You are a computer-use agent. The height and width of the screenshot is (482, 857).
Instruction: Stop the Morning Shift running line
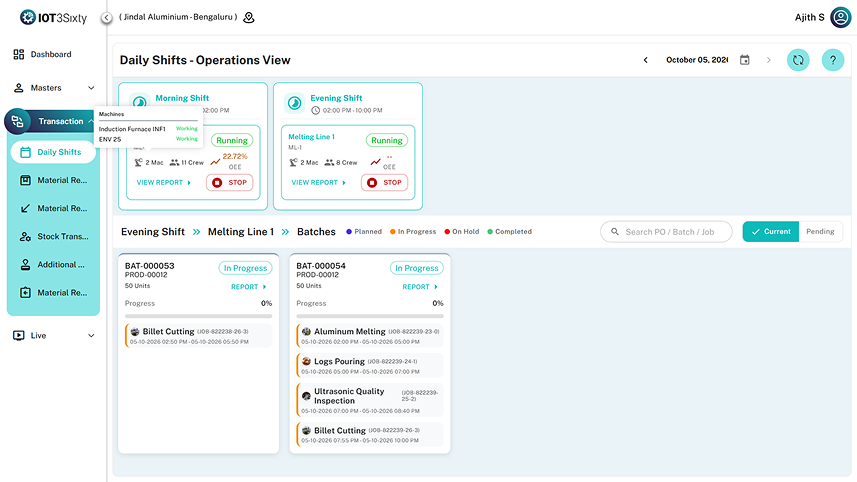pyautogui.click(x=230, y=183)
